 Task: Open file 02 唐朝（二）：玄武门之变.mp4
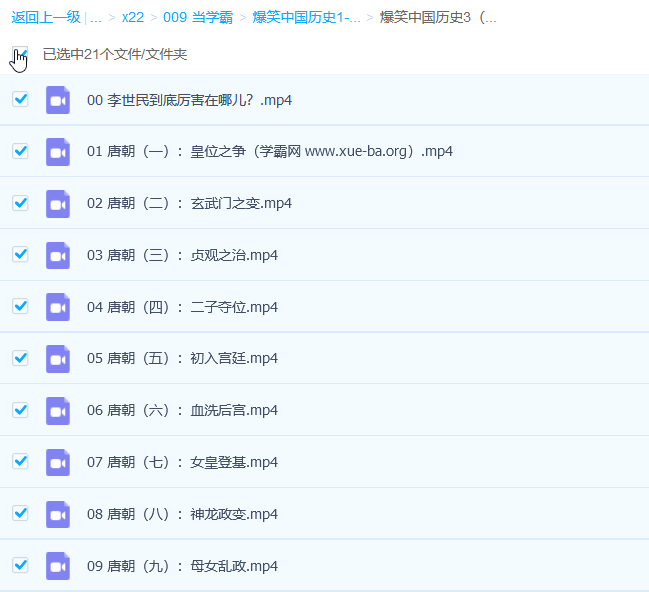tap(189, 203)
